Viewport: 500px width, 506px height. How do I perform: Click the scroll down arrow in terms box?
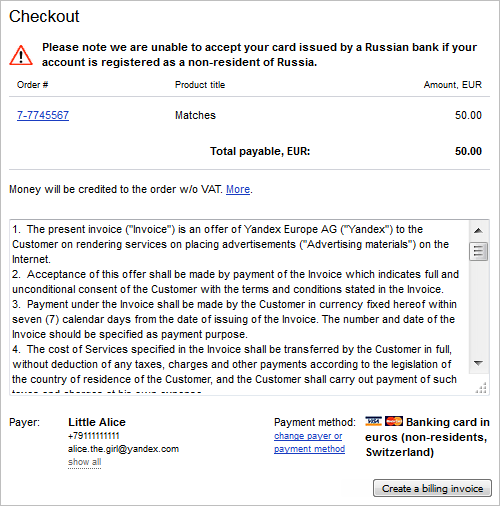coord(479,363)
